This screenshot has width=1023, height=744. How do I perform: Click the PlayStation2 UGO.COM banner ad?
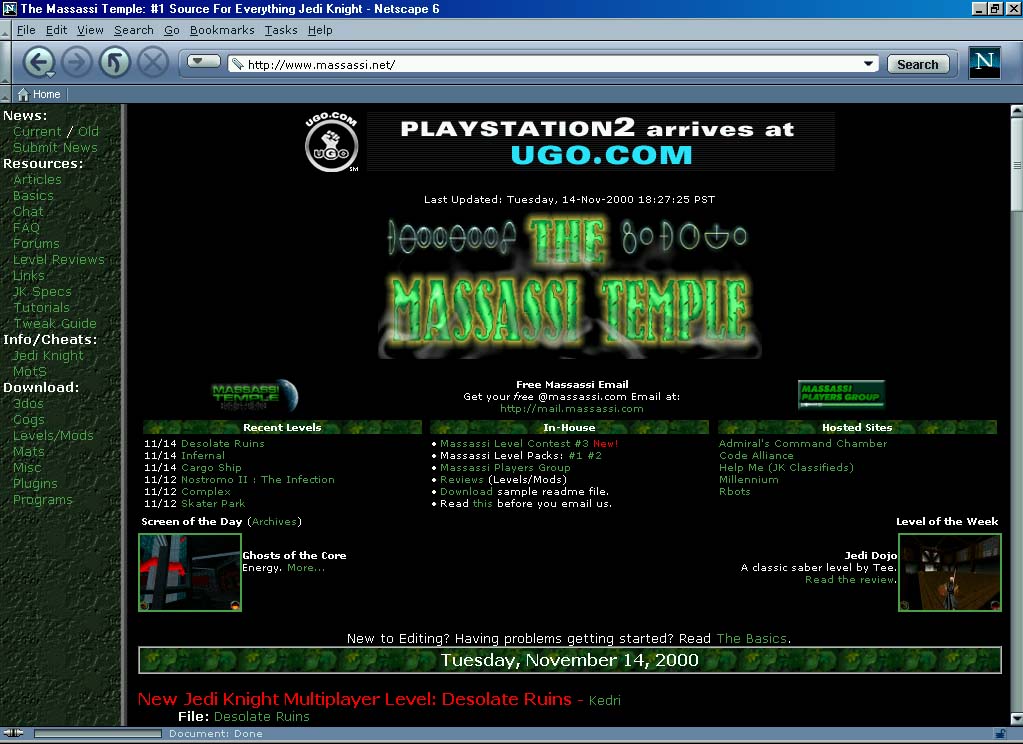point(600,142)
